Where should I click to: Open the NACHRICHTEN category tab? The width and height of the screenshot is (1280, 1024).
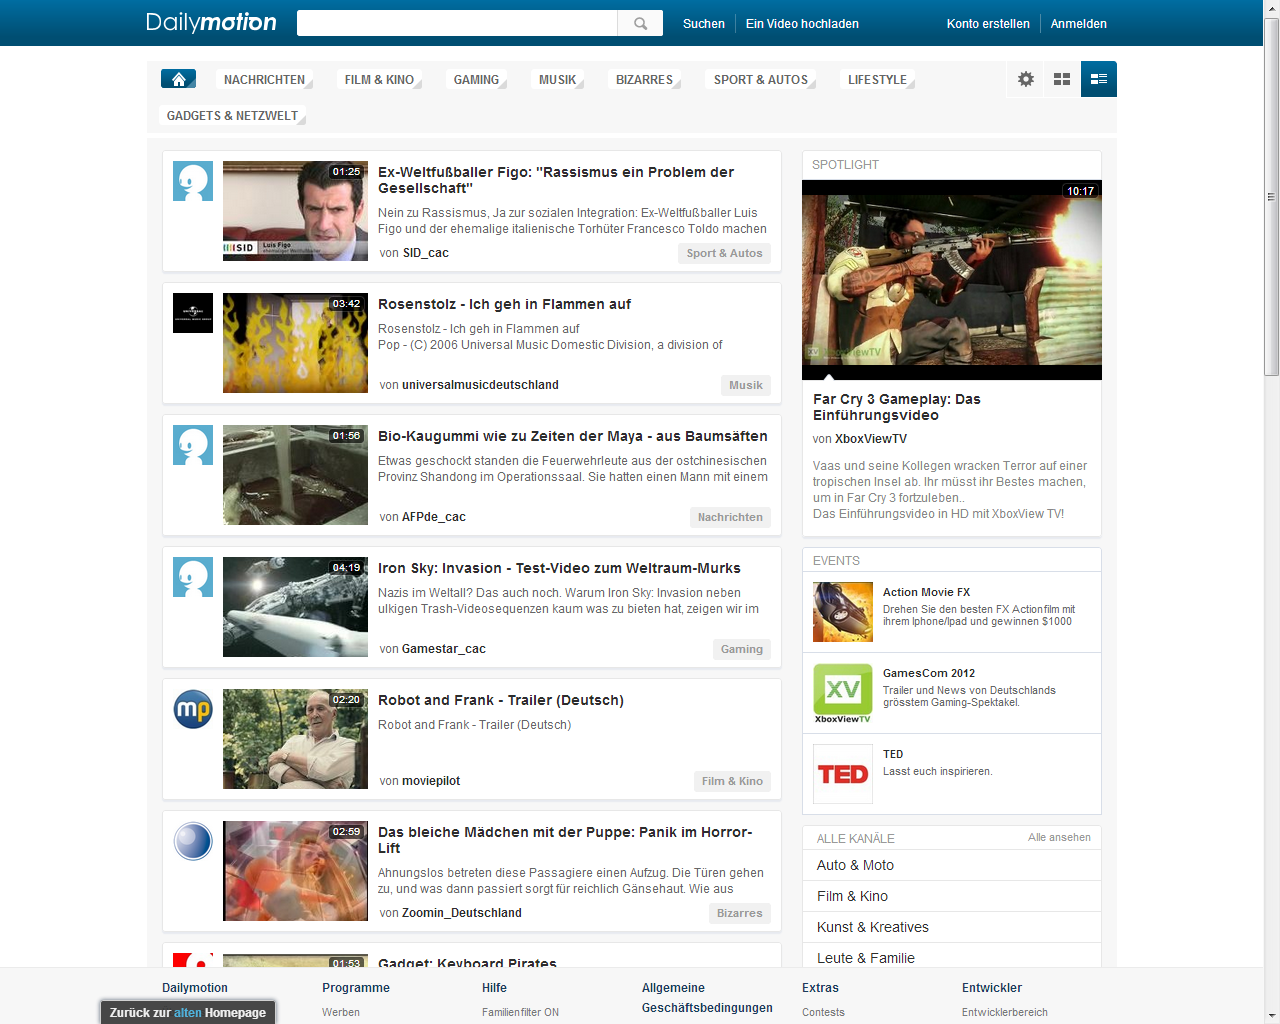(264, 80)
